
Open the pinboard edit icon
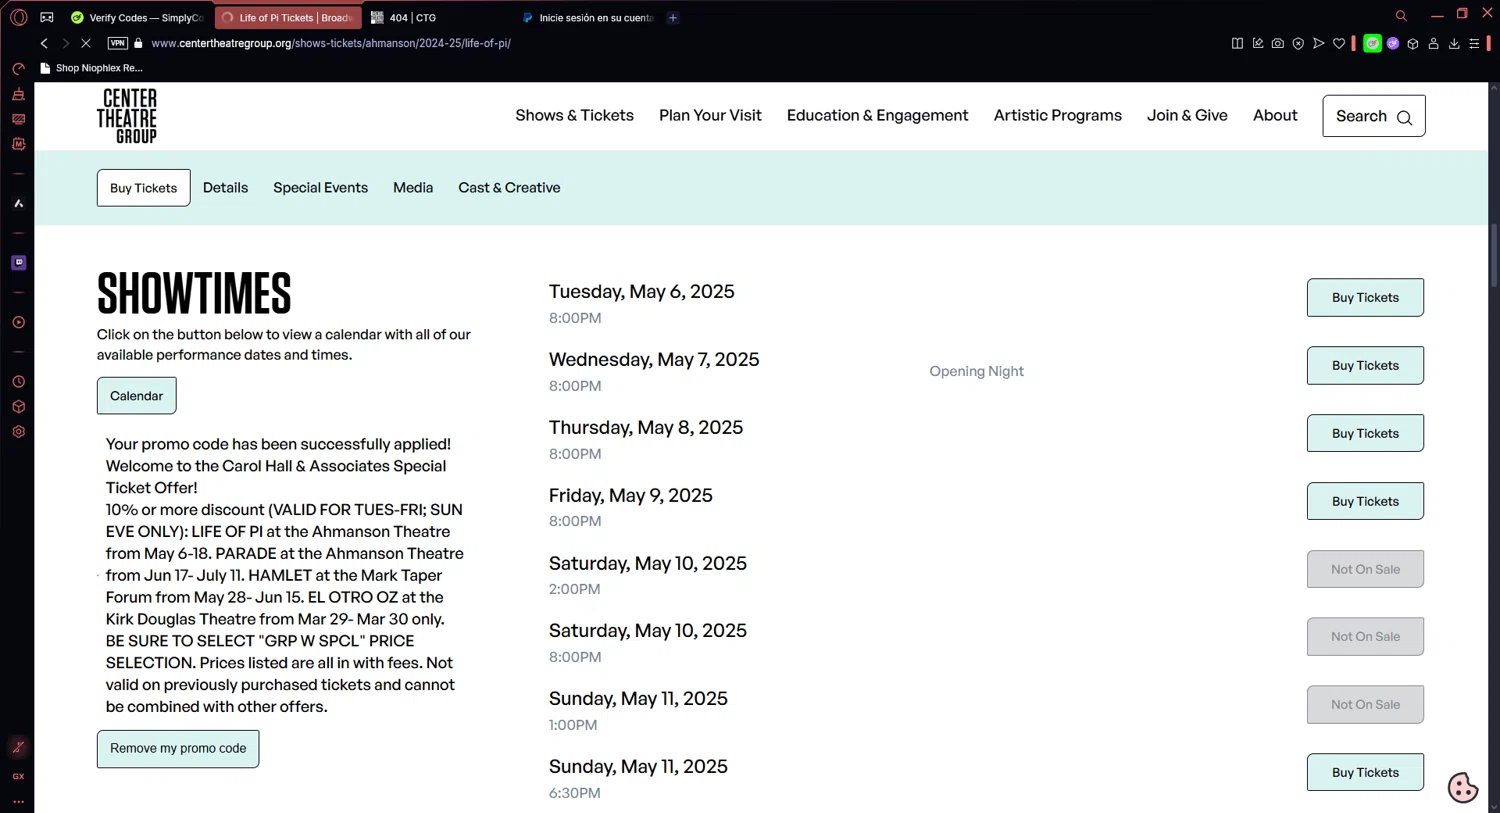1258,43
